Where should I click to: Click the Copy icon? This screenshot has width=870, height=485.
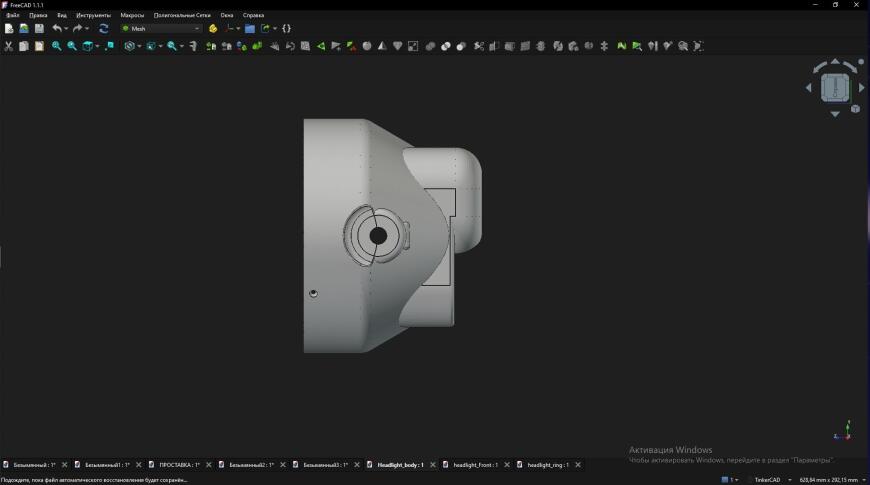(24, 46)
